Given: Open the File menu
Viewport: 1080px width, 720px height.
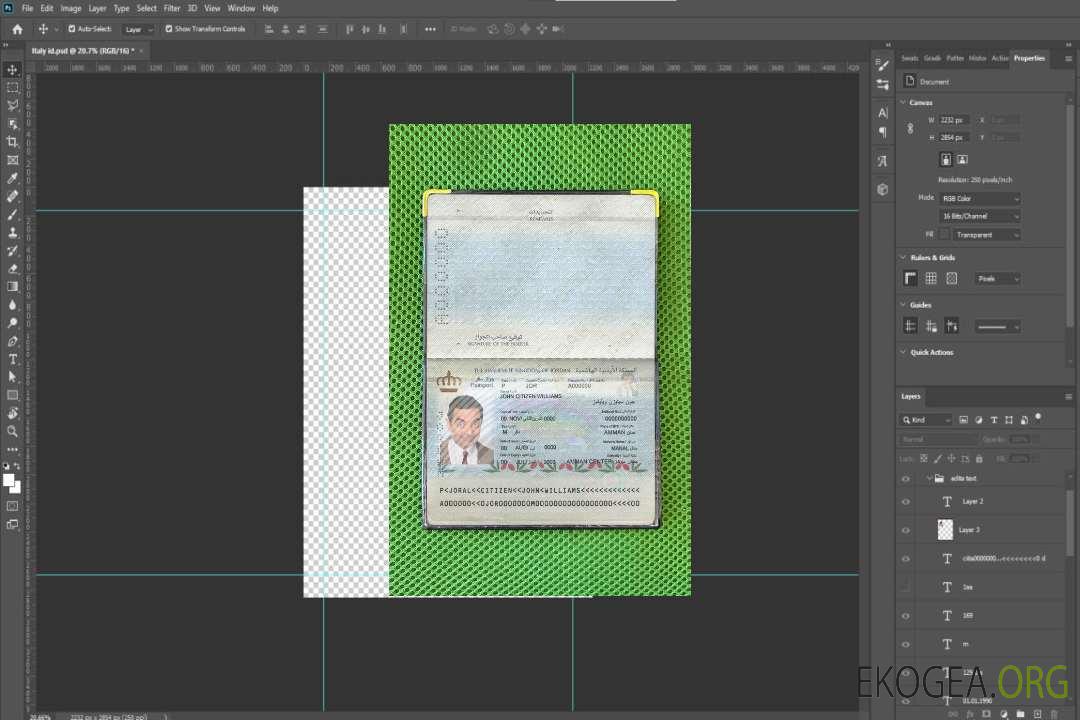Looking at the screenshot, I should [28, 8].
